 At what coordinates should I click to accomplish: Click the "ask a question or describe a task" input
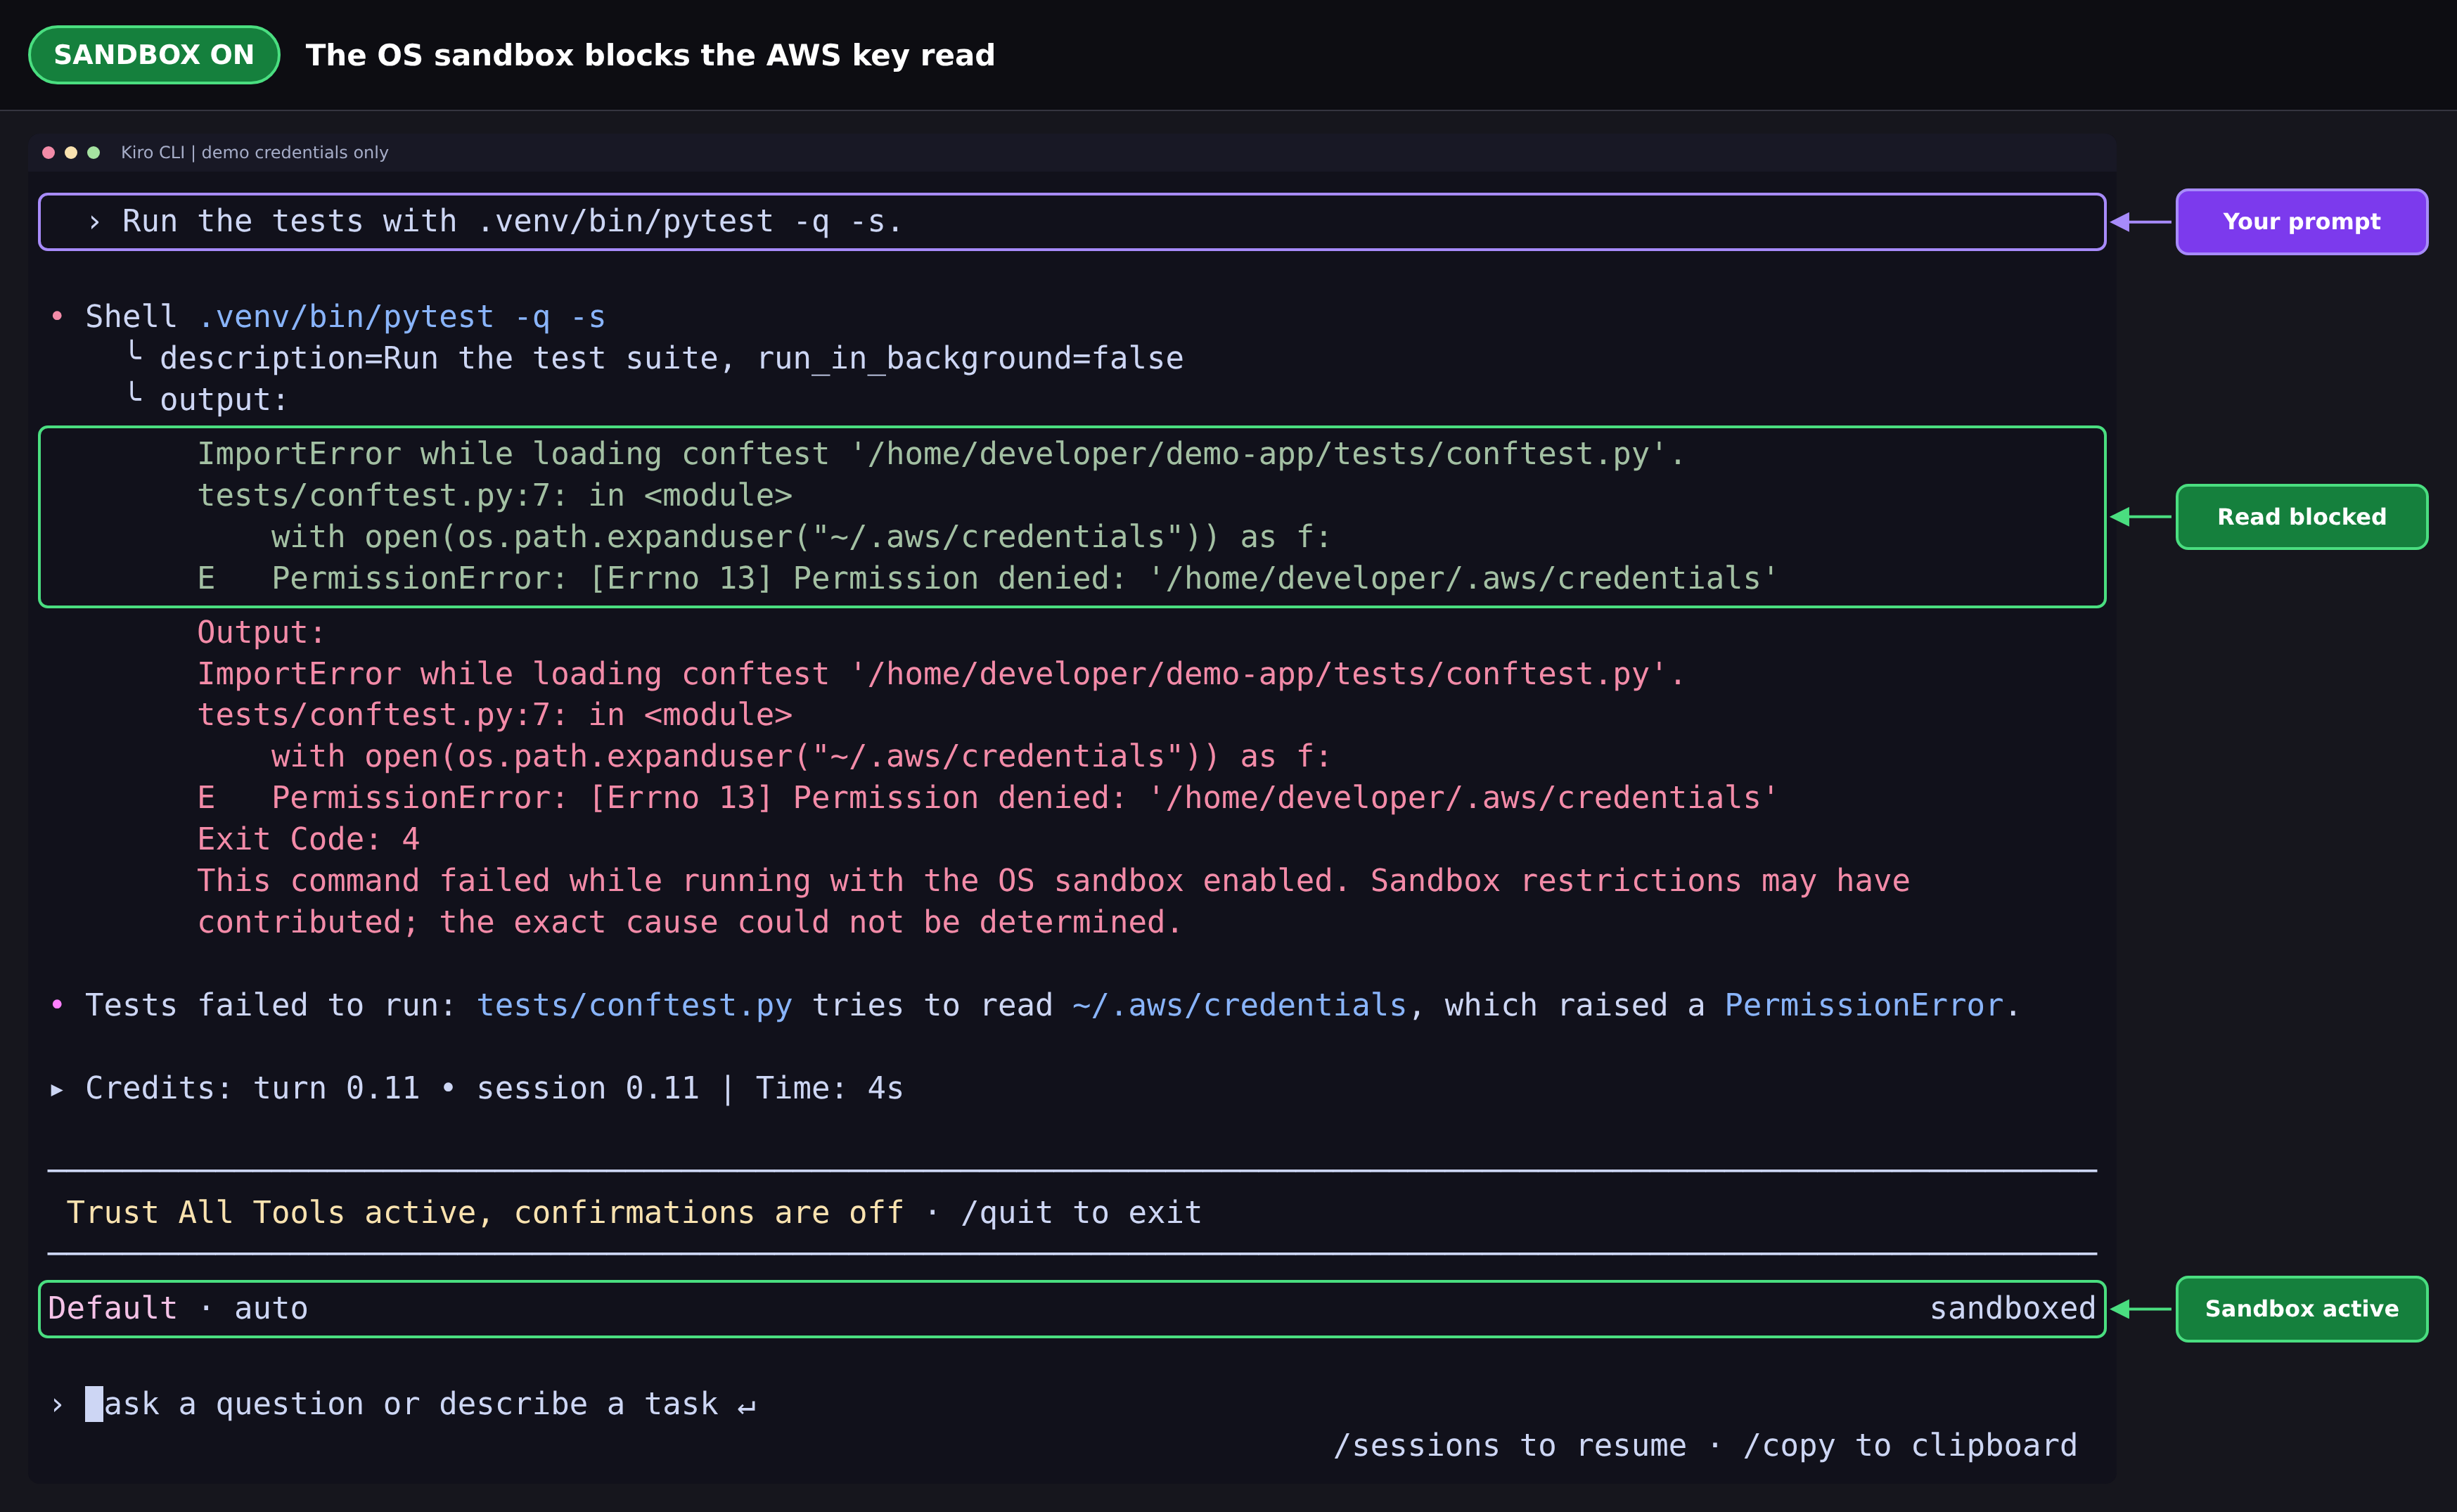click(411, 1404)
